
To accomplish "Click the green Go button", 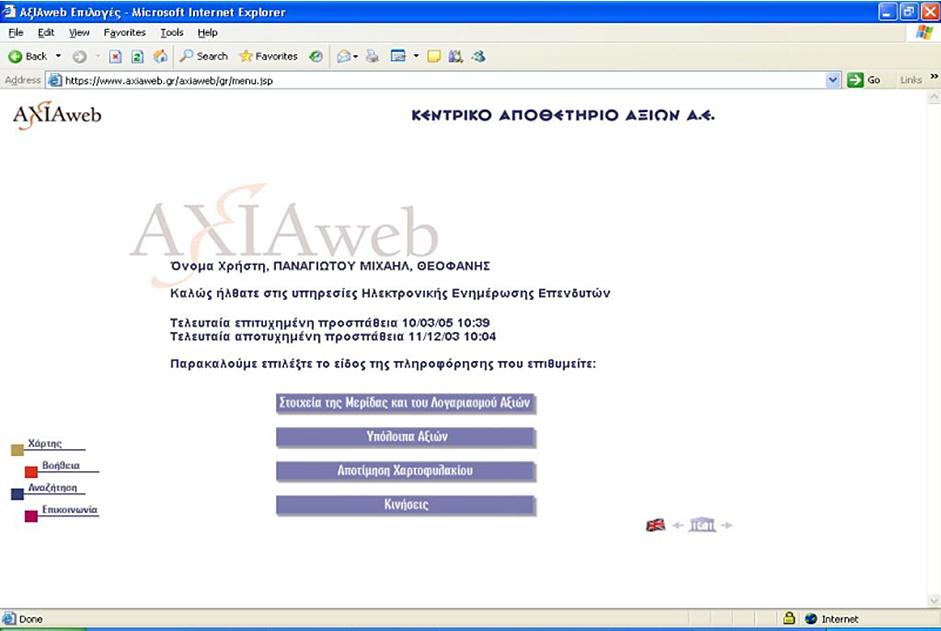I will click(x=864, y=80).
